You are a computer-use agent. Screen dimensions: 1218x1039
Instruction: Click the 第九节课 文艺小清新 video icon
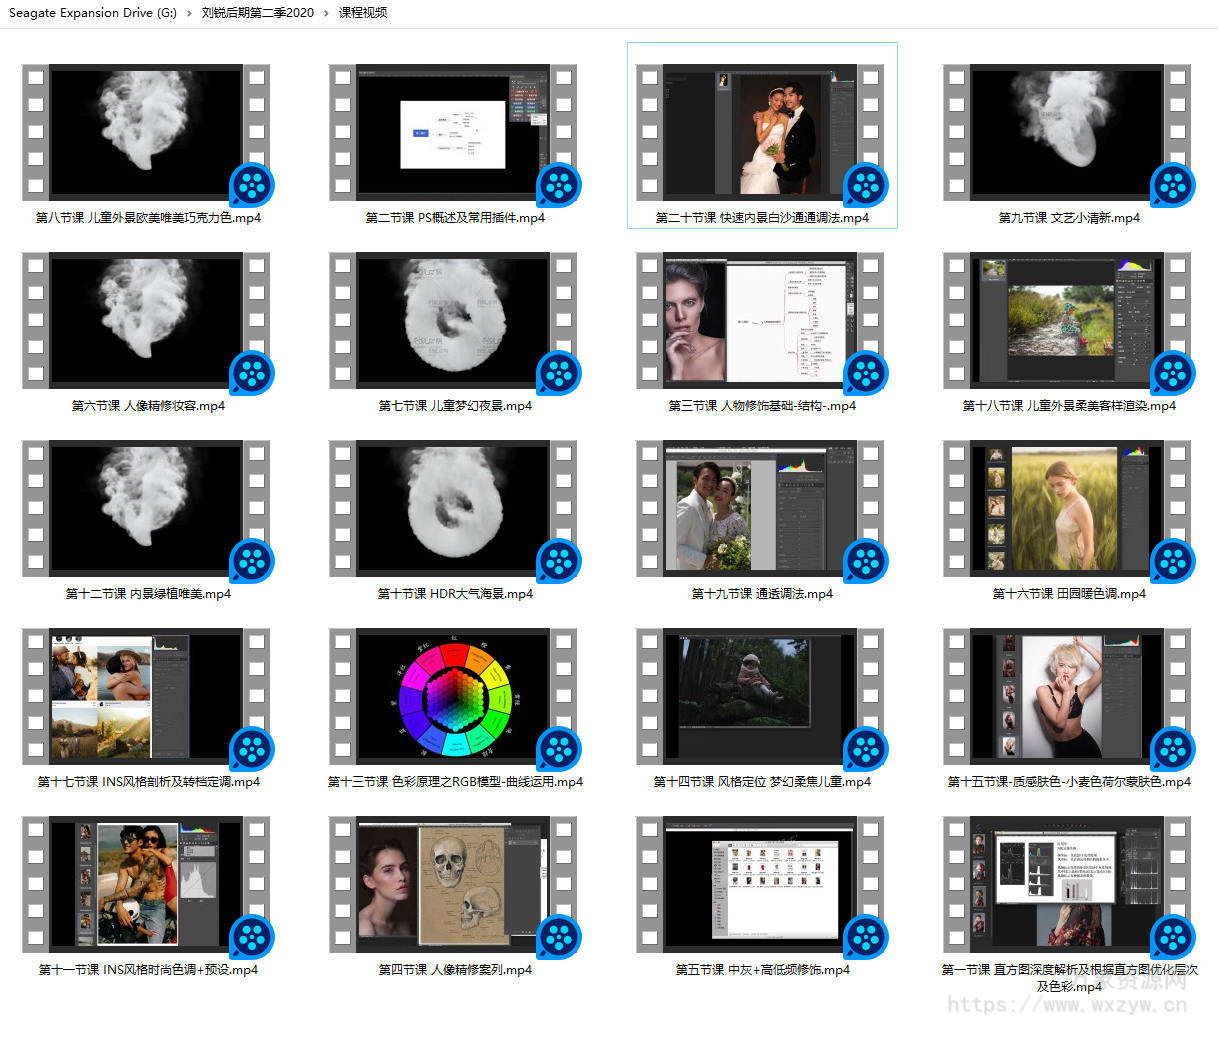coord(1067,132)
